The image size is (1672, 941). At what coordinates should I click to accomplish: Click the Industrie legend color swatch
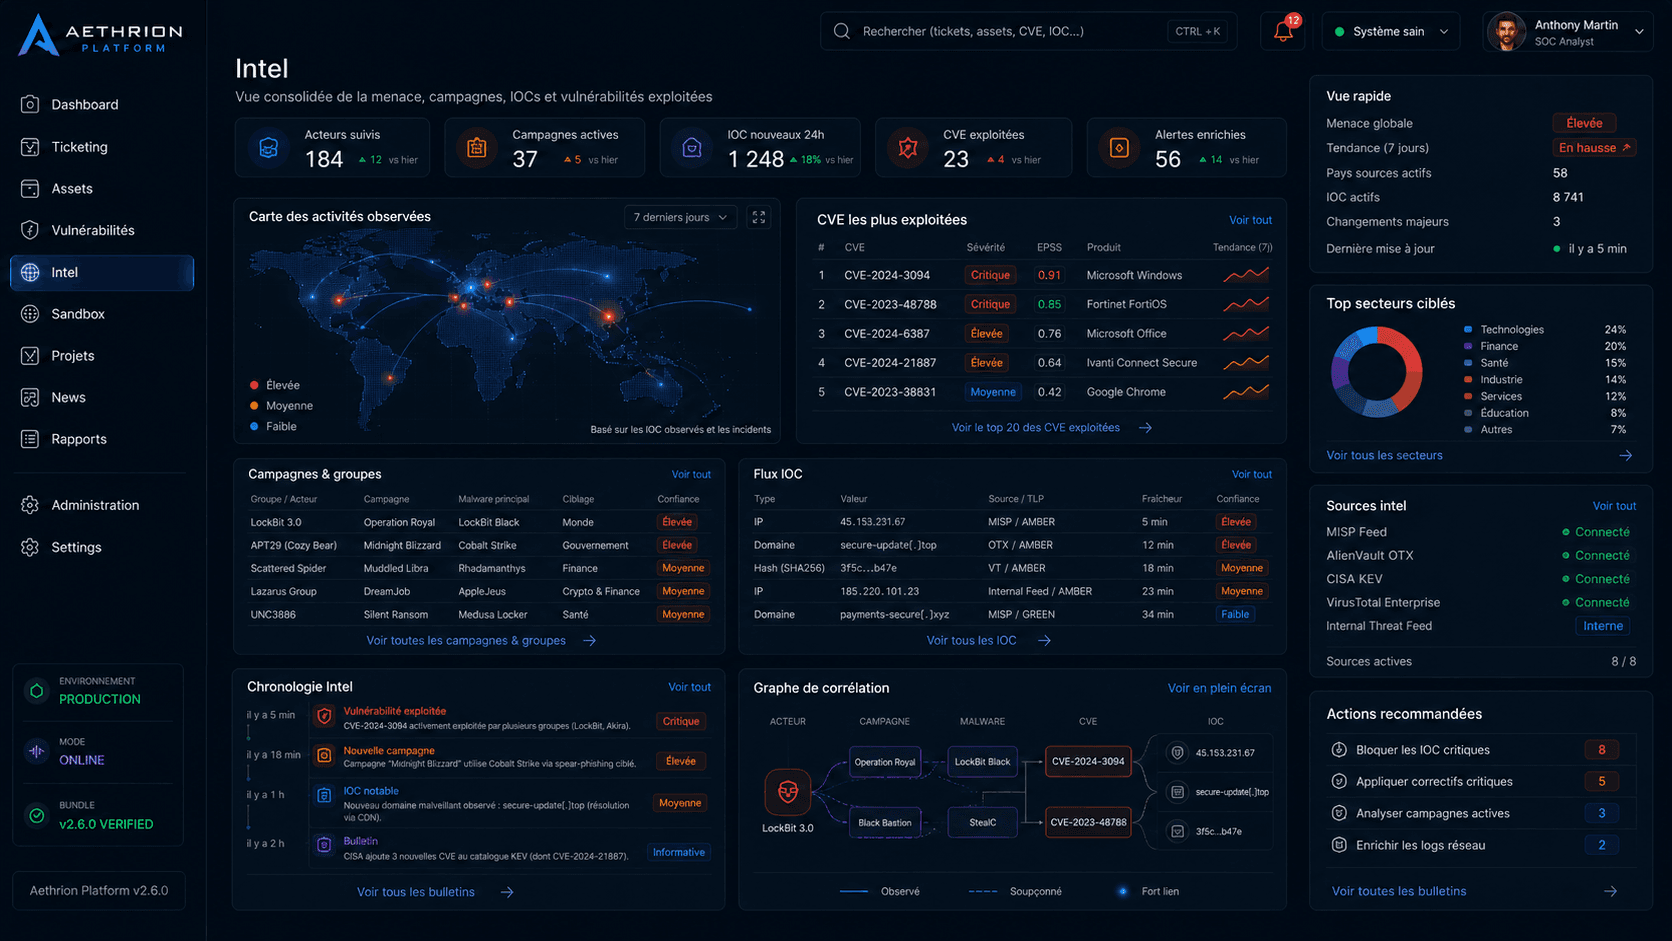click(x=1467, y=380)
